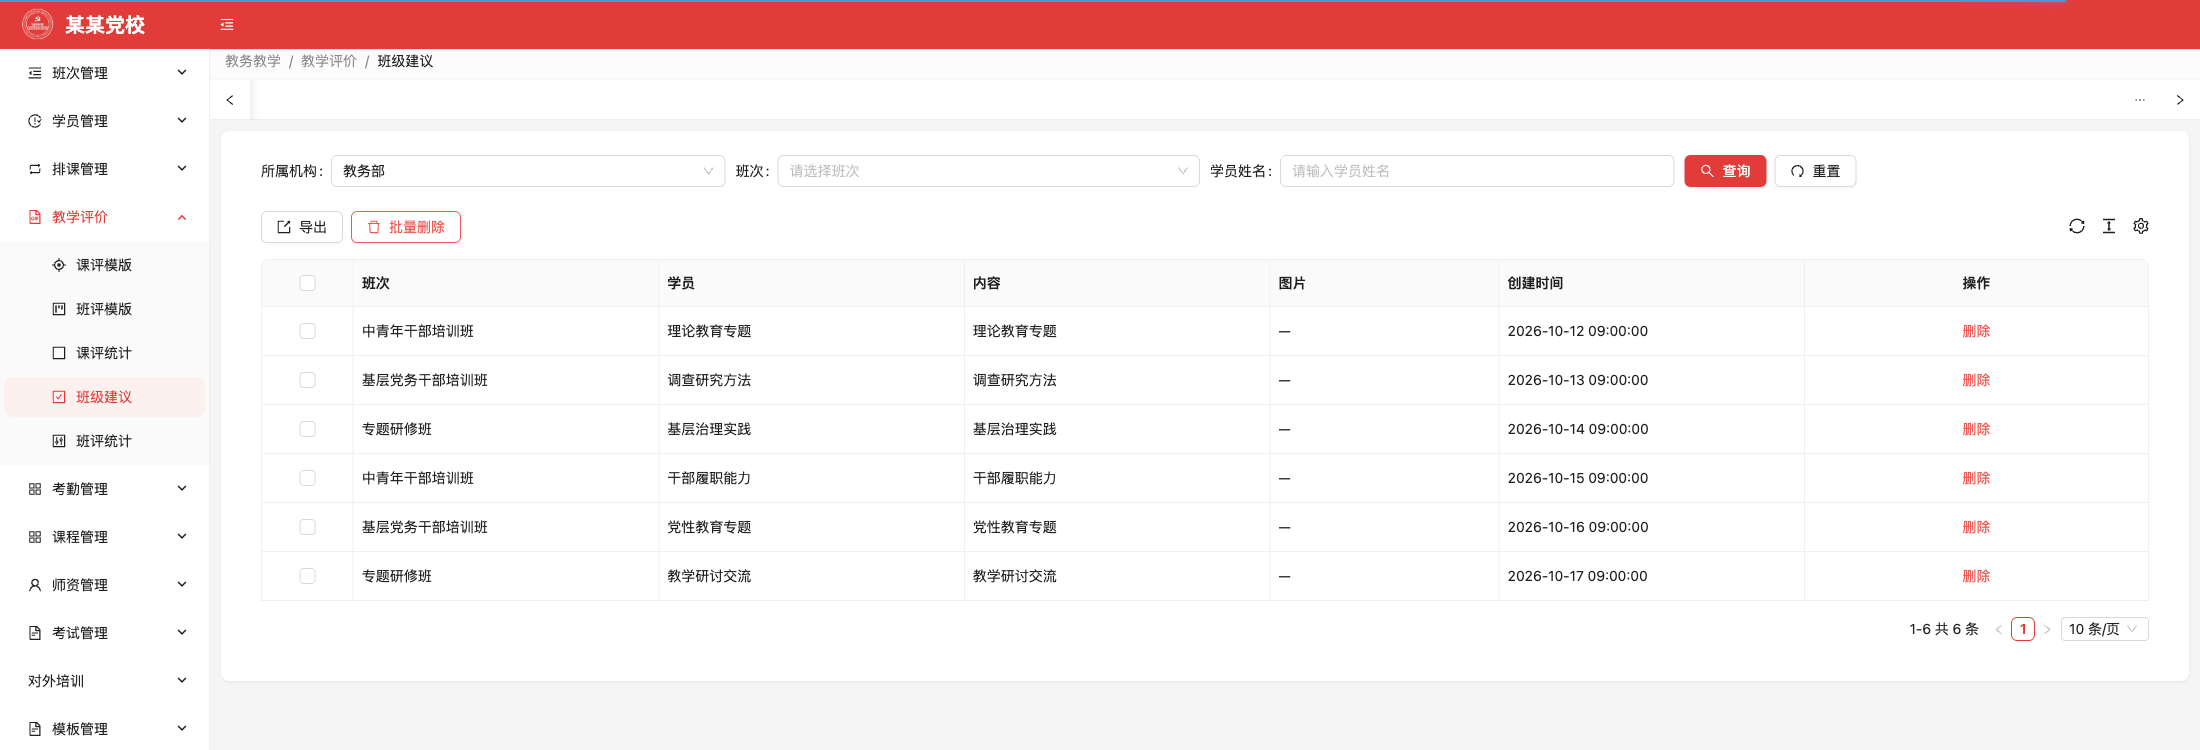
Task: Click the table refresh icon
Action: click(2077, 226)
